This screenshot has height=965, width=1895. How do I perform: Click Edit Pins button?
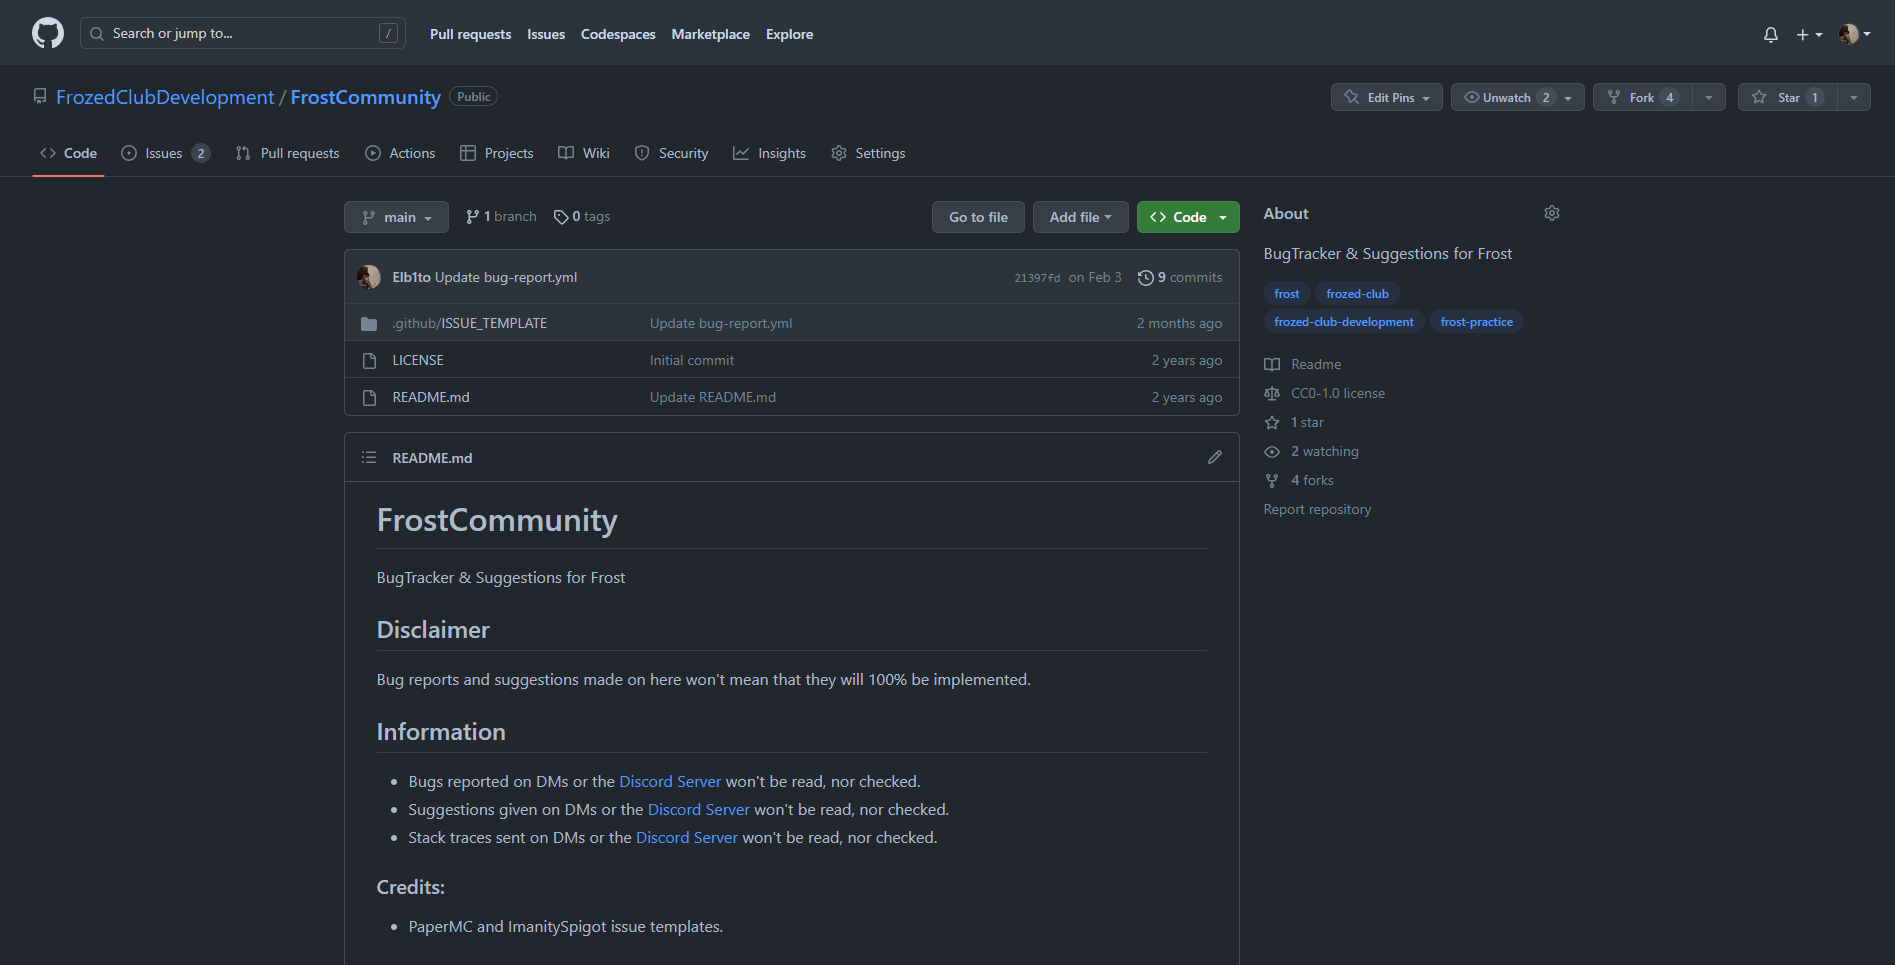tap(1386, 97)
